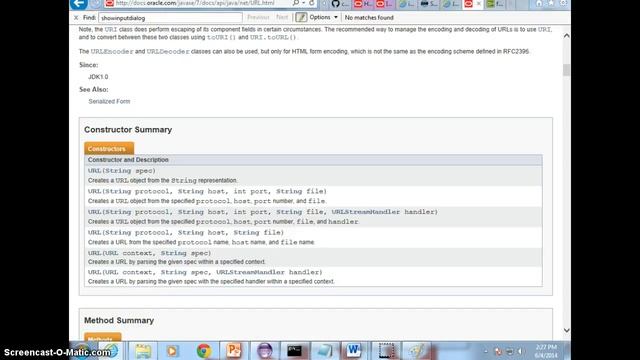Open the media player taskbar icon
The width and height of the screenshot is (640, 360).
[x=172, y=351]
